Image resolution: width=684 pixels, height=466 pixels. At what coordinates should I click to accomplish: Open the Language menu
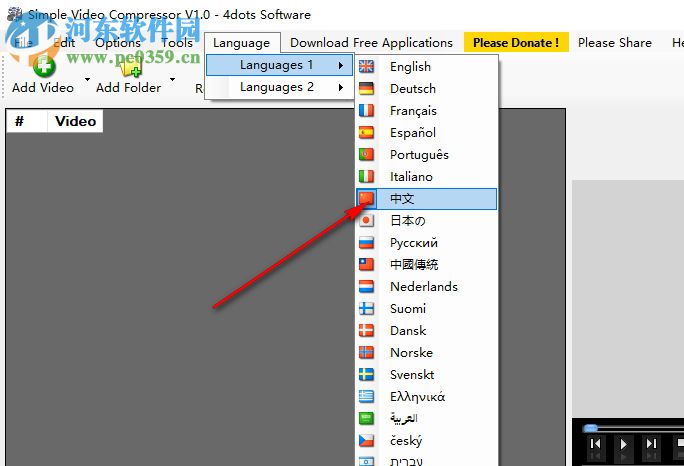(242, 43)
